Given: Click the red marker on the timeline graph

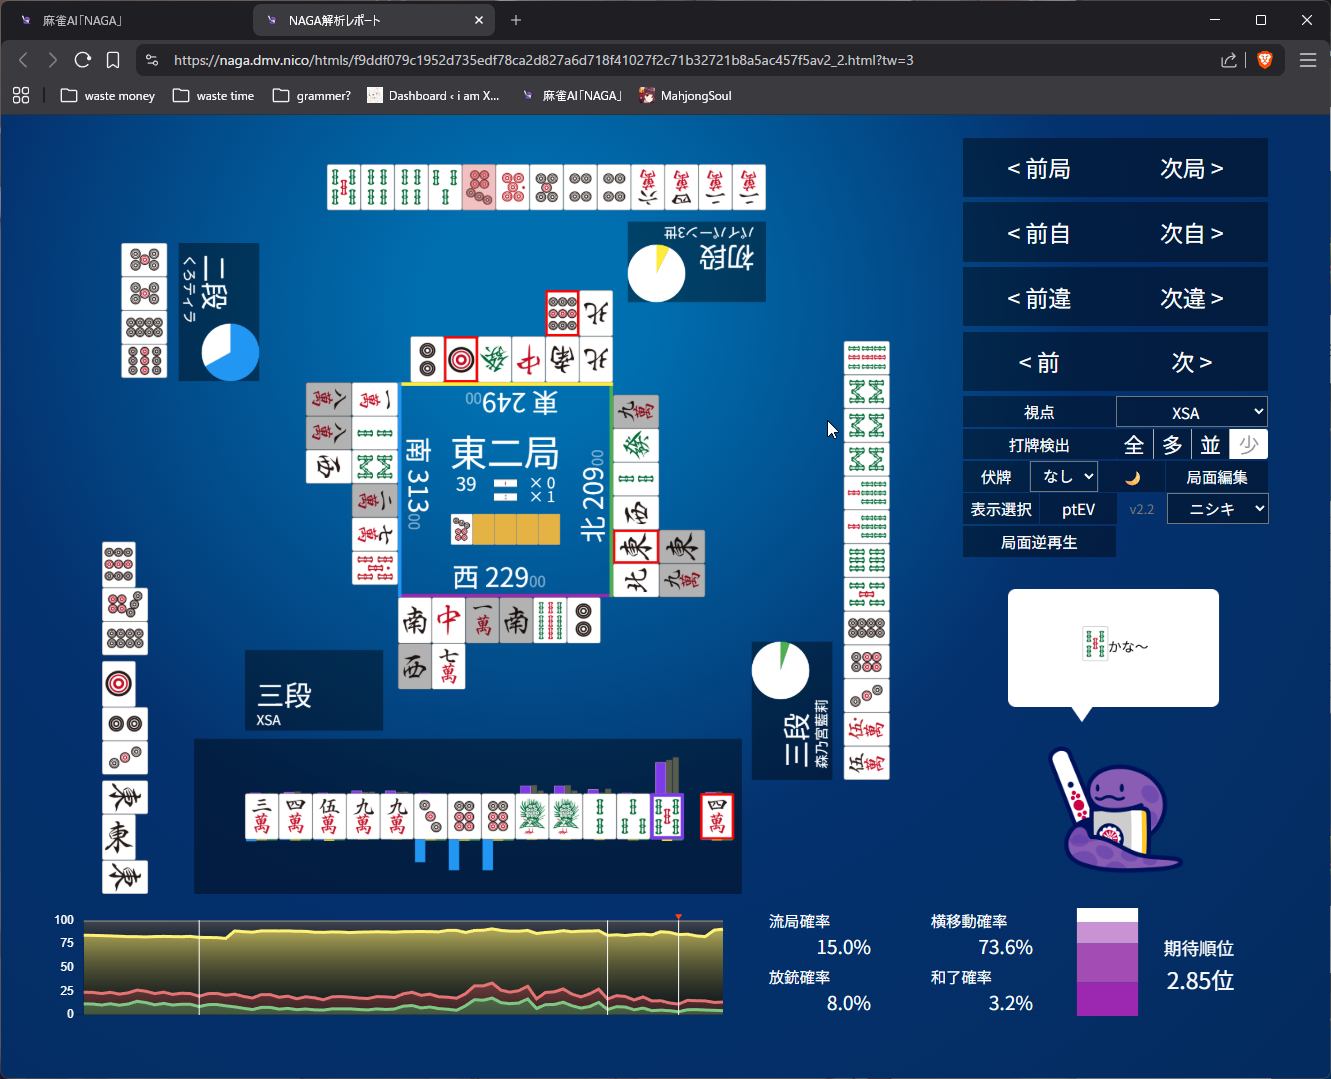Looking at the screenshot, I should (678, 917).
